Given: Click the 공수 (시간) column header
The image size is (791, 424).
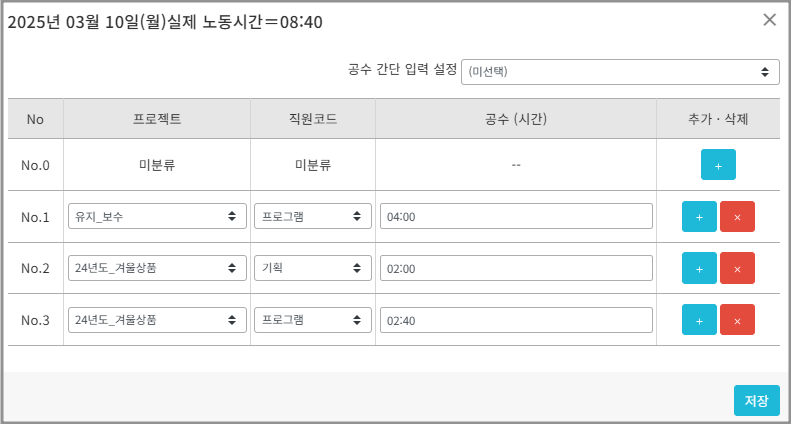Looking at the screenshot, I should [516, 119].
